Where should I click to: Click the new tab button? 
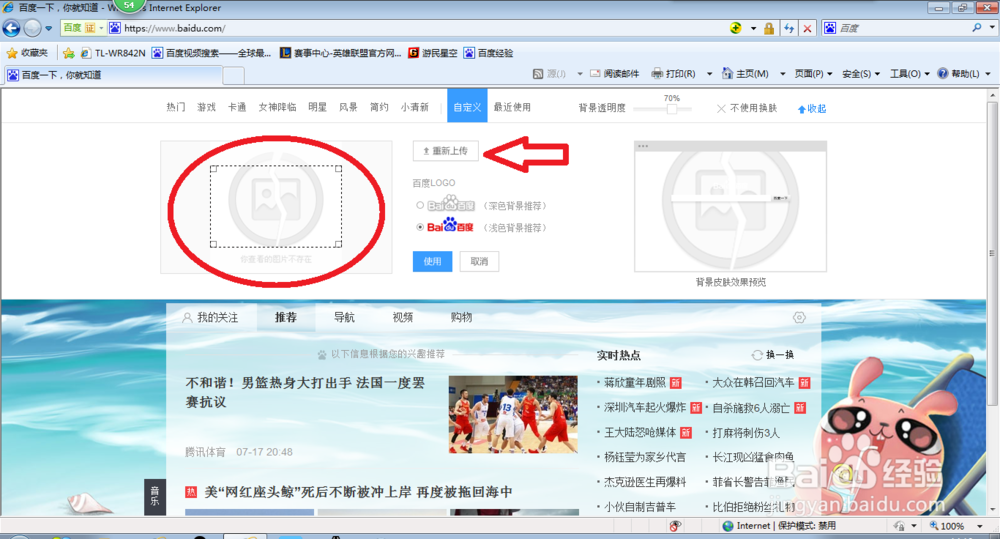click(x=233, y=75)
